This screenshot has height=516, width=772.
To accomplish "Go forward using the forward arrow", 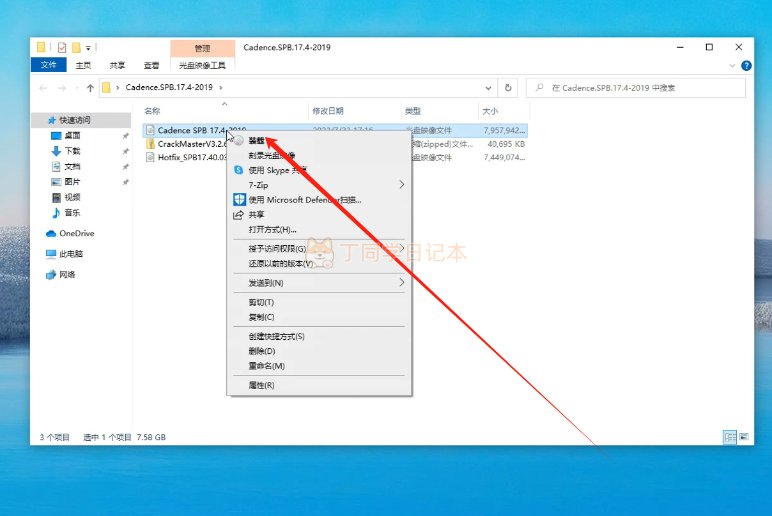I will point(62,88).
